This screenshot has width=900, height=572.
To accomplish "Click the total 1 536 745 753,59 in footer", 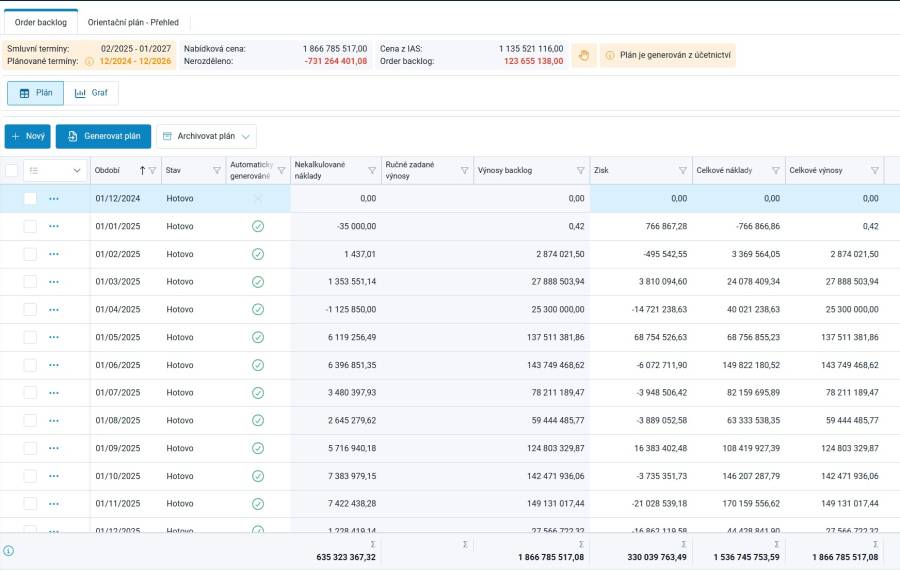I will [746, 557].
